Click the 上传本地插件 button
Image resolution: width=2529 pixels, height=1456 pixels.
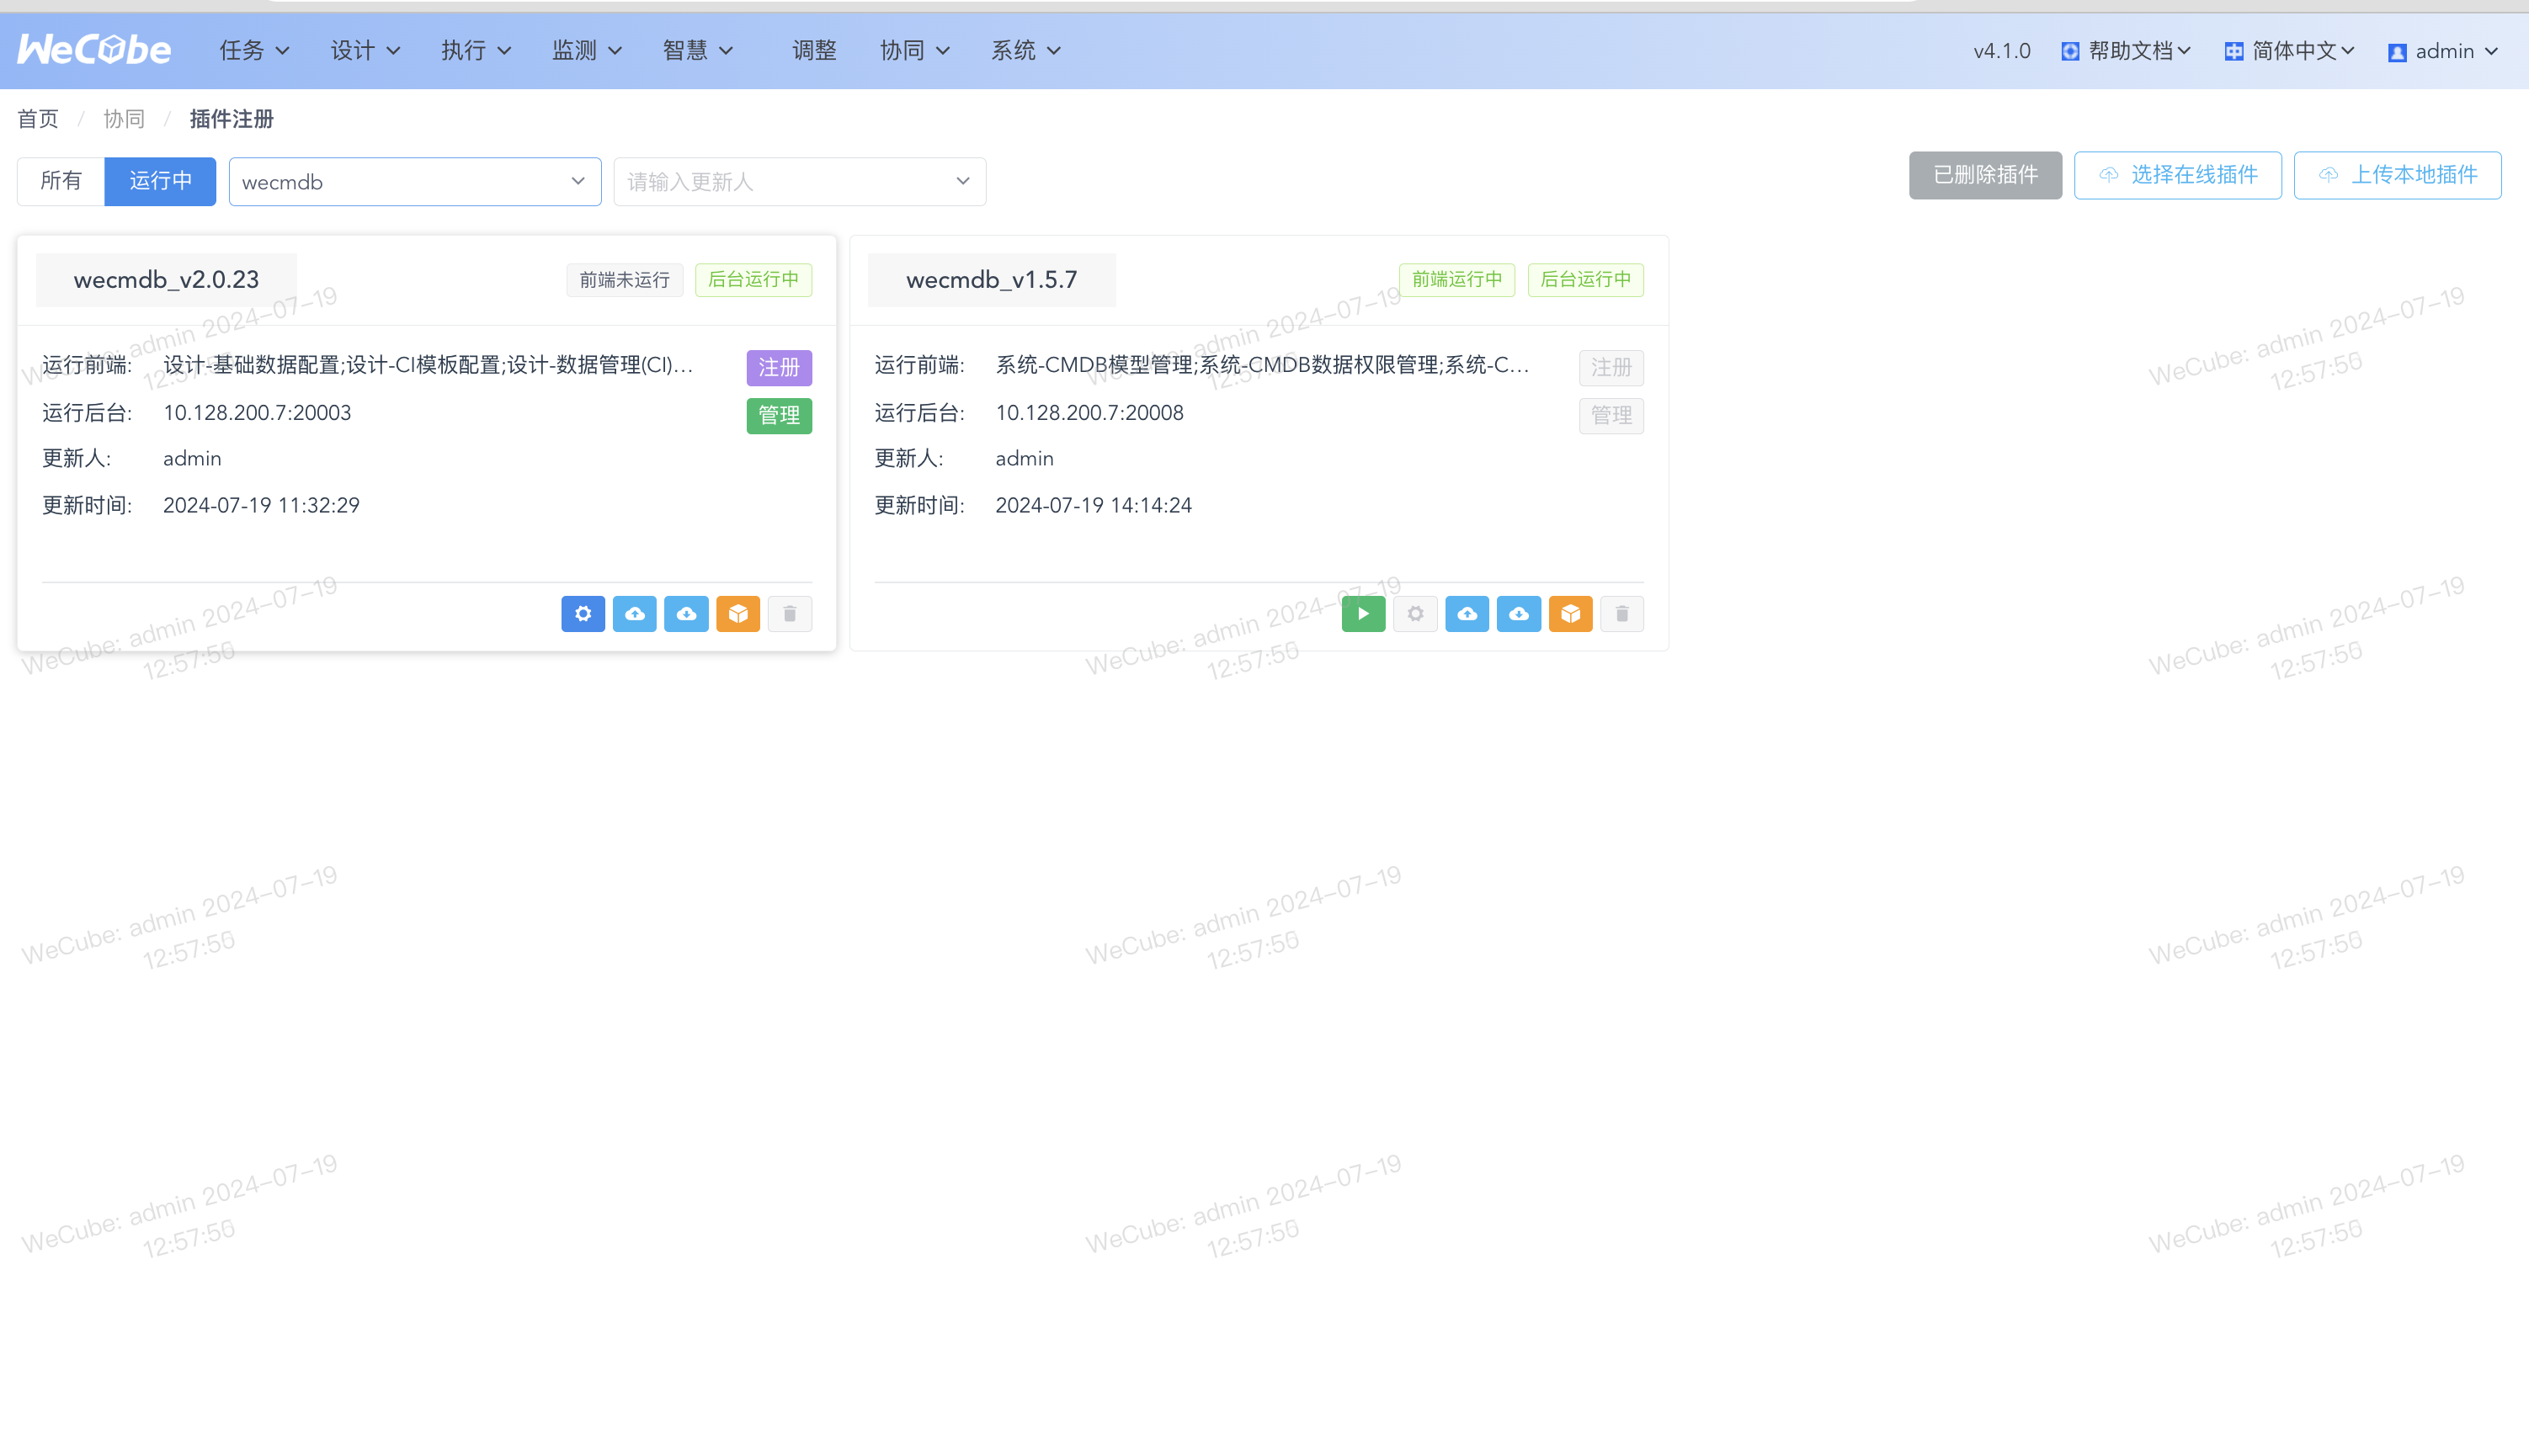pyautogui.click(x=2398, y=175)
